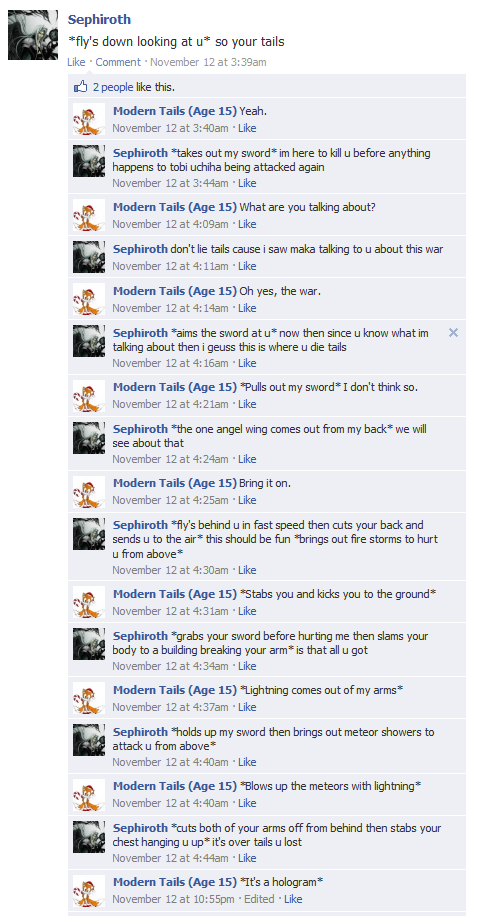Open the November 12 at 3:39am timestamp
The image size is (482, 916).
pos(209,62)
